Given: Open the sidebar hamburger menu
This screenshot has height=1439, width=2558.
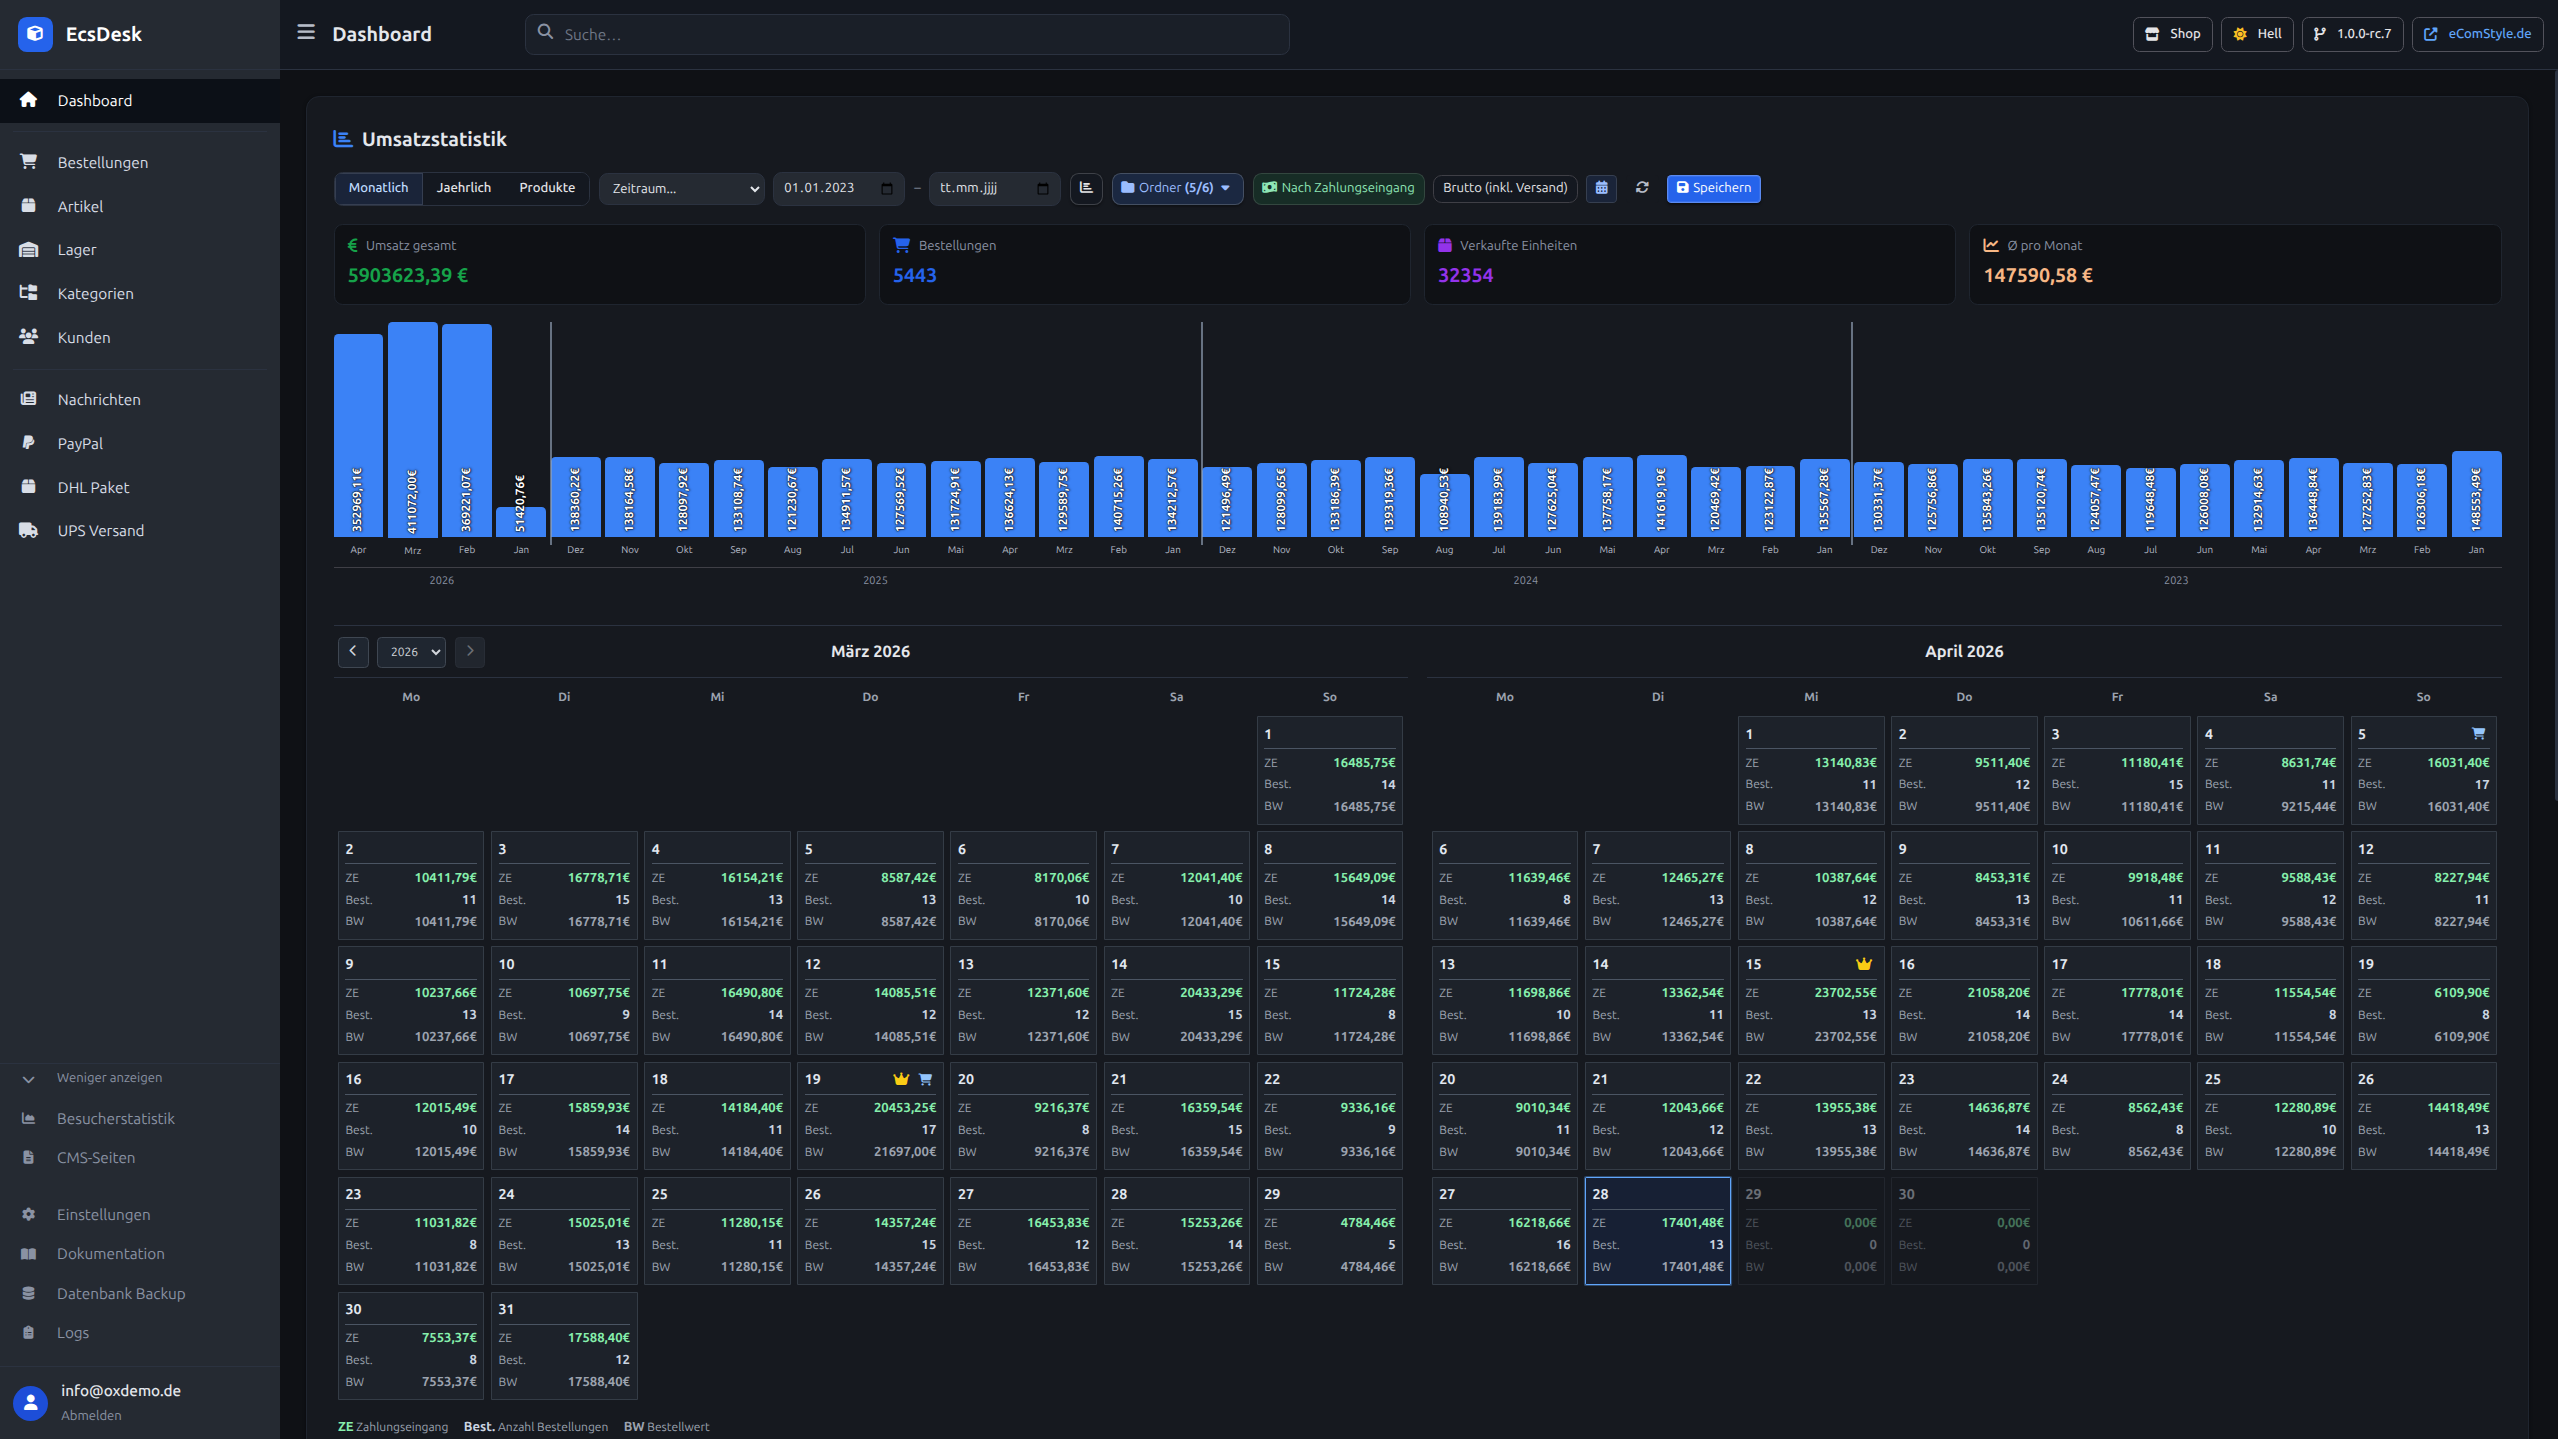Looking at the screenshot, I should [x=306, y=33].
